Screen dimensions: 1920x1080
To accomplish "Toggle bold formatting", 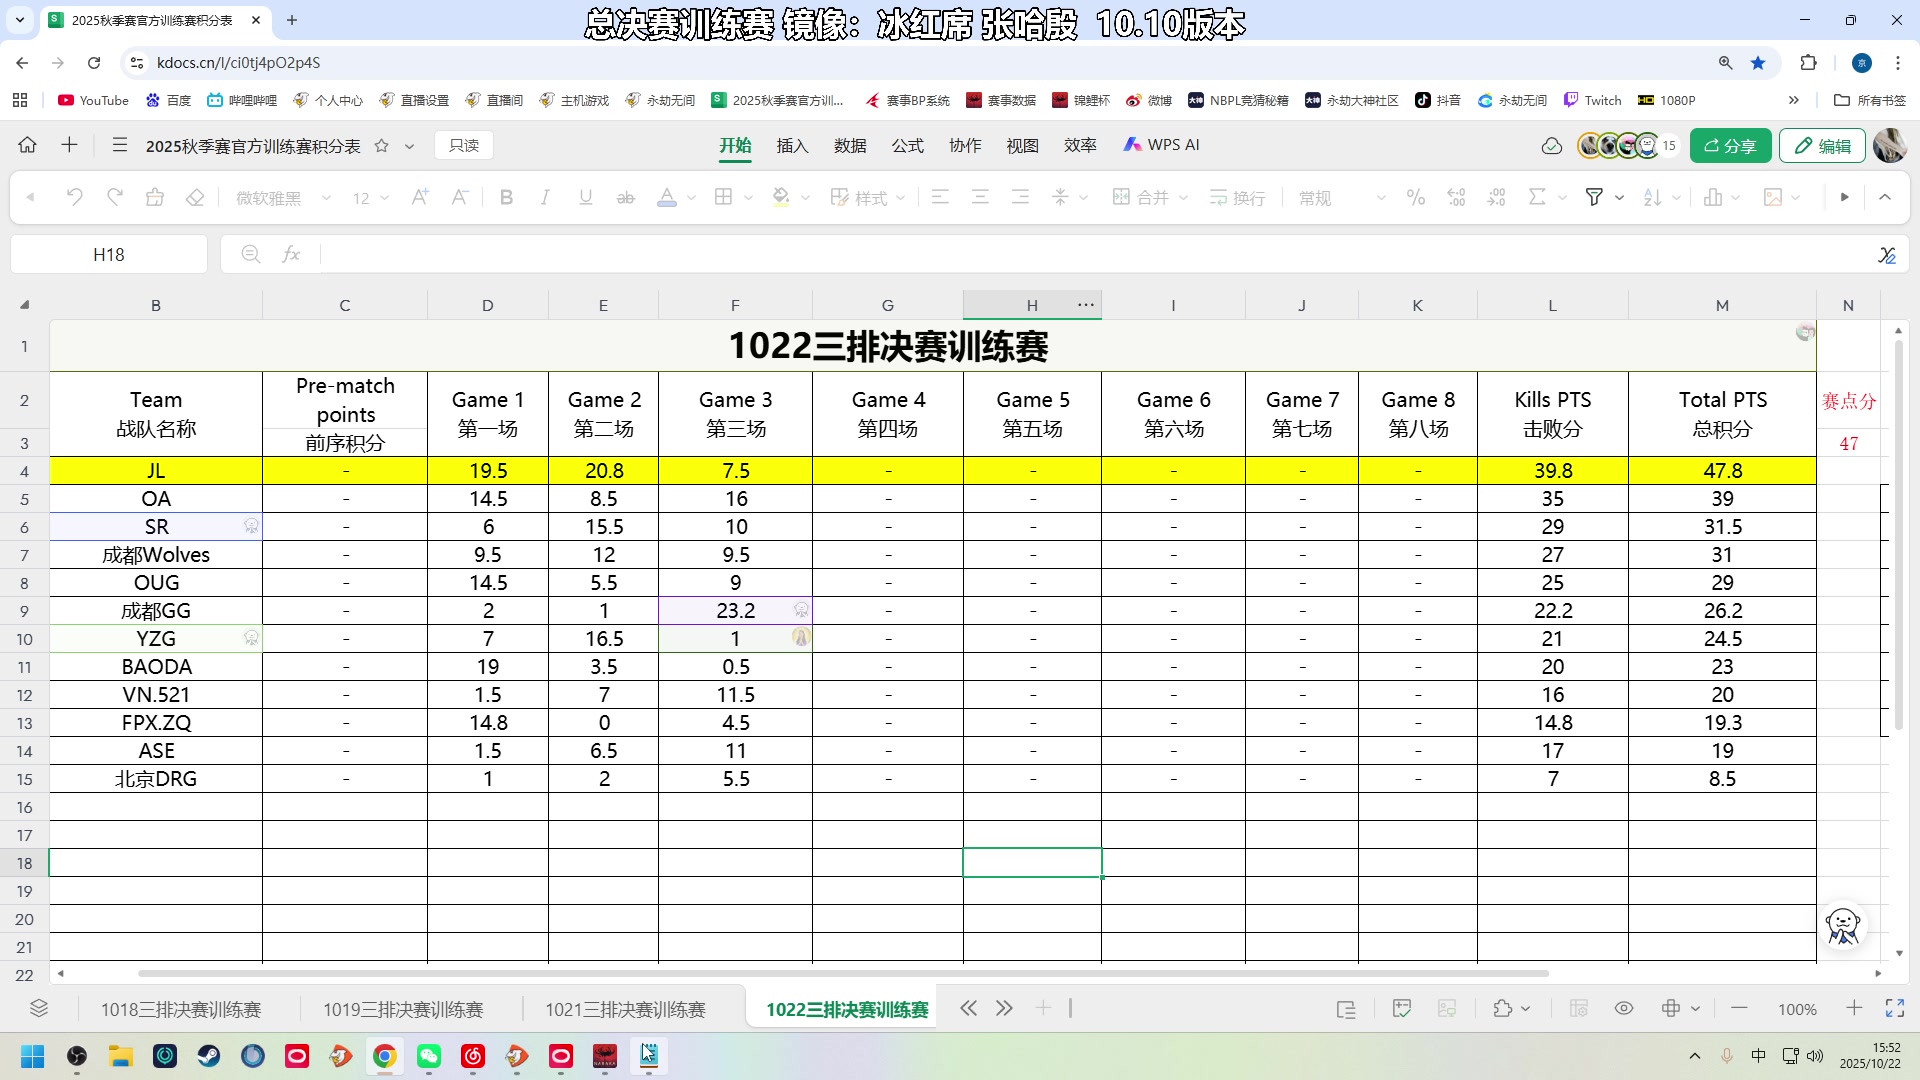I will click(x=506, y=197).
